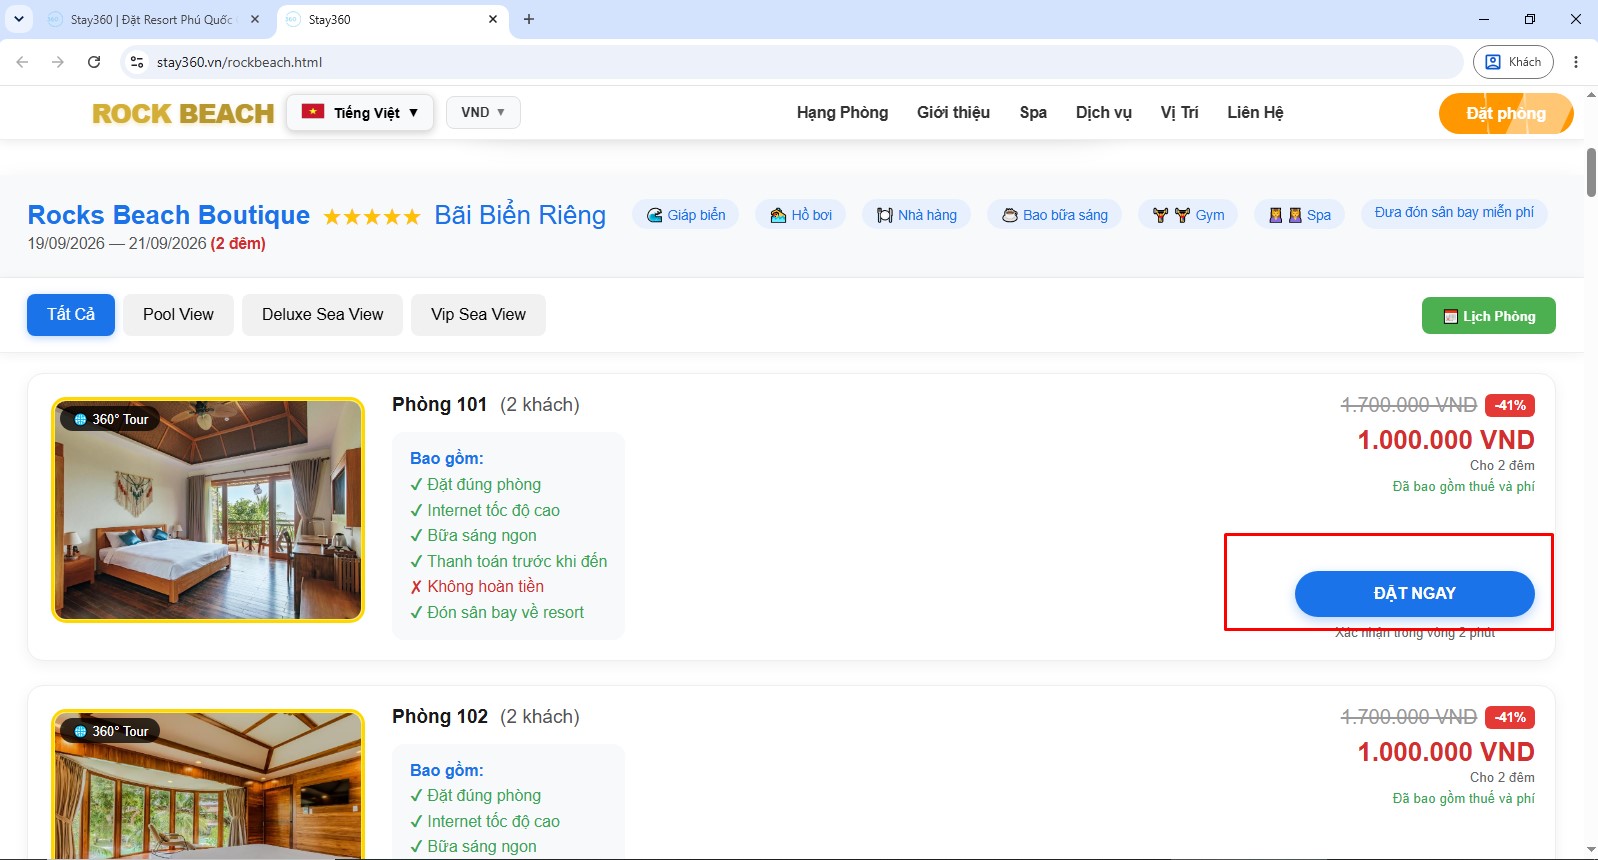Open the Liên Hệ menu item
Viewport: 1598px width, 860px height.
1255,113
